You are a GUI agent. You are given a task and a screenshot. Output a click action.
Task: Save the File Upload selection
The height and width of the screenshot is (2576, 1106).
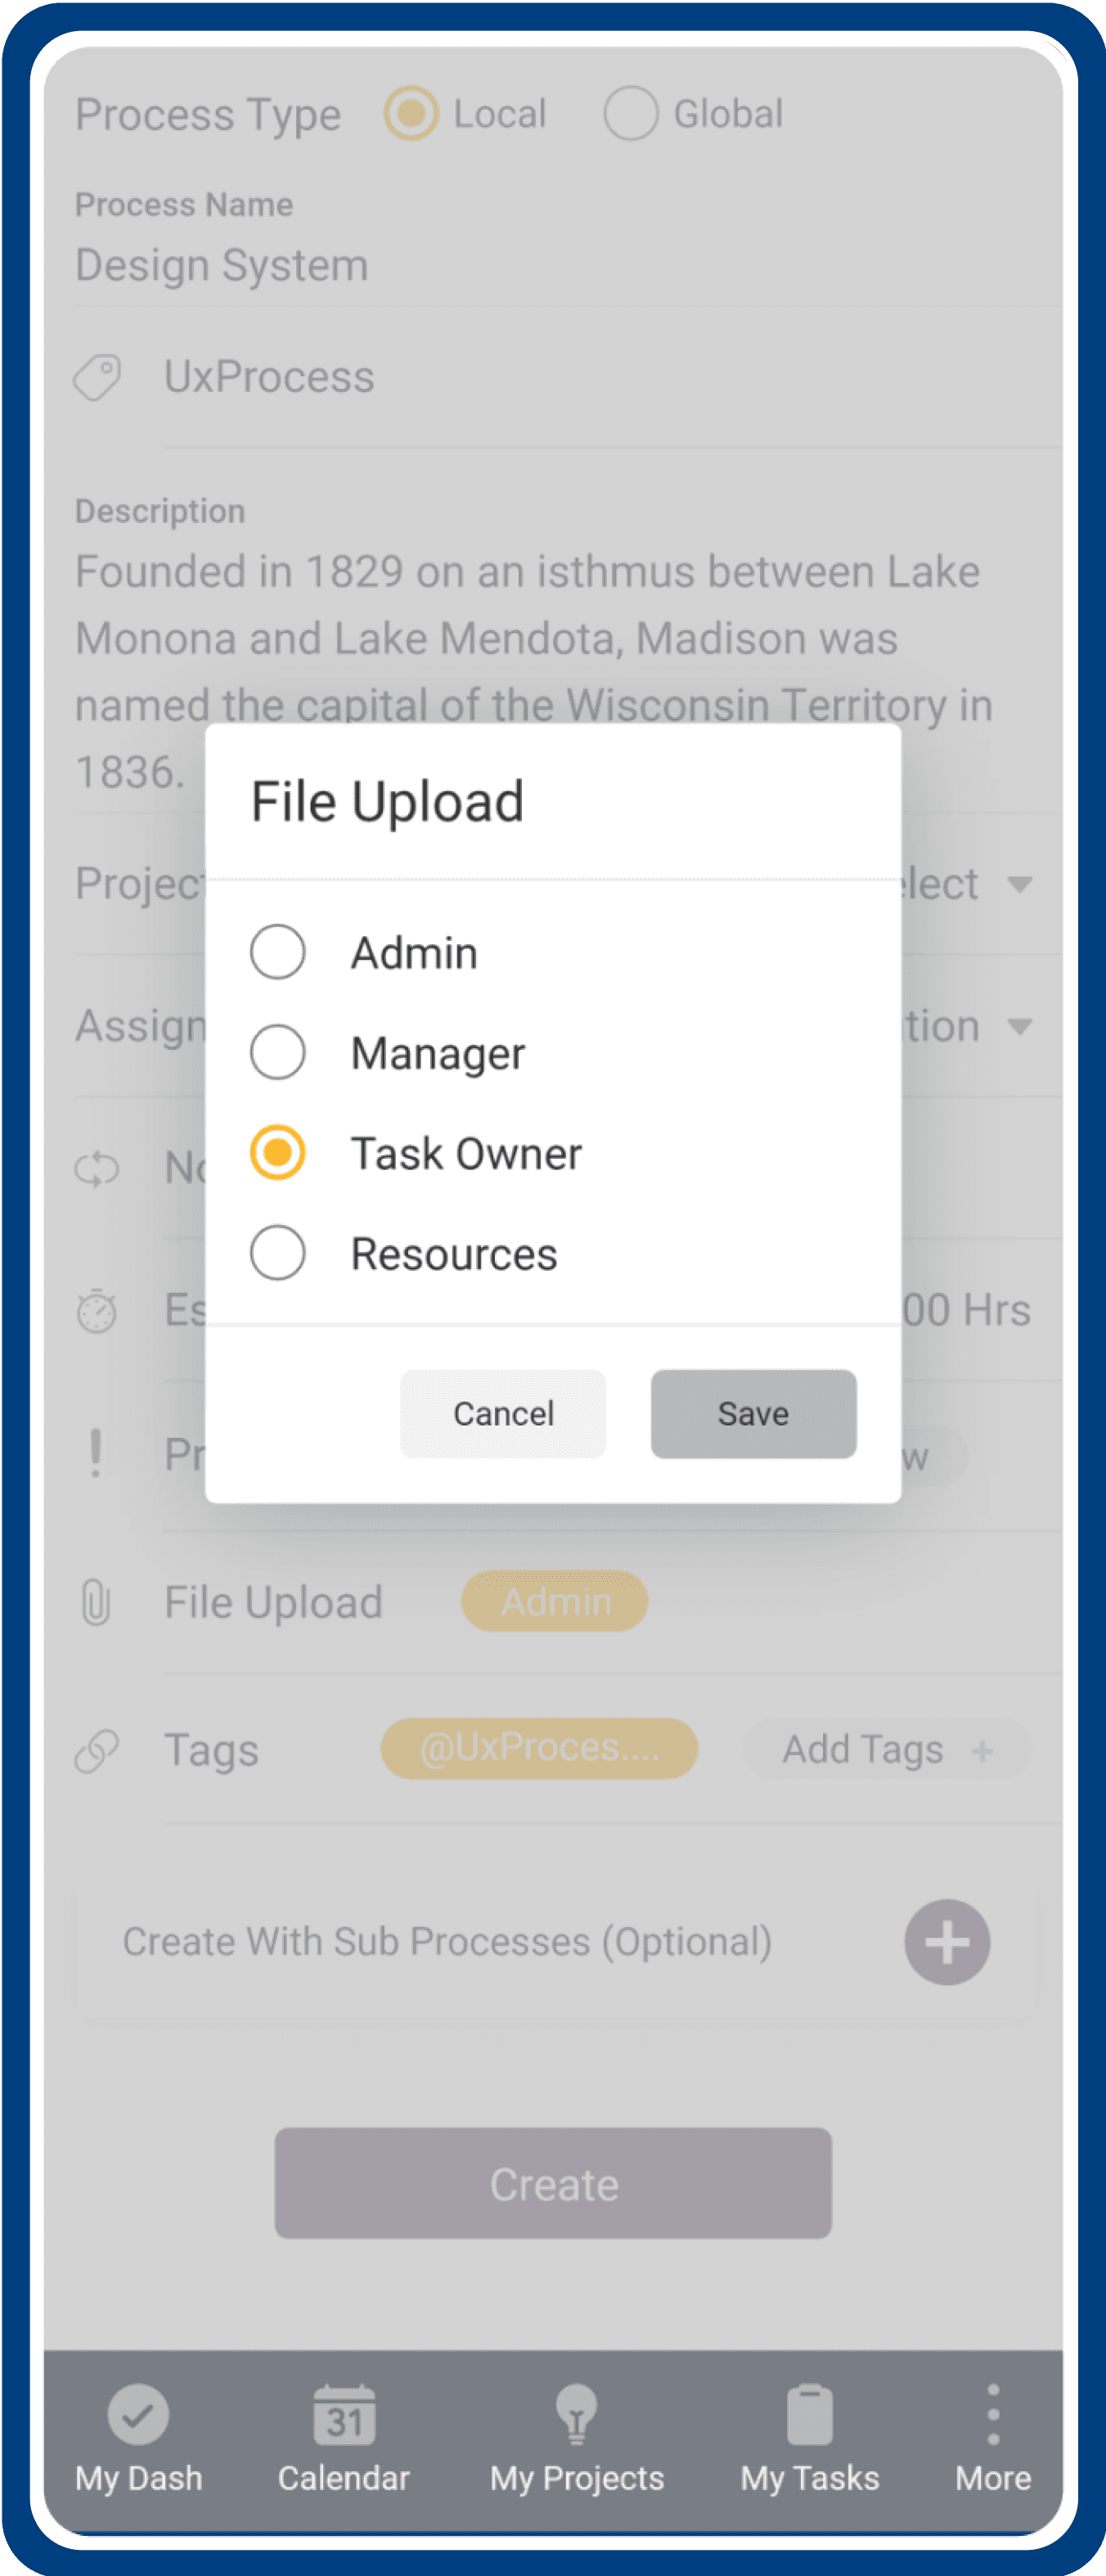tap(753, 1414)
